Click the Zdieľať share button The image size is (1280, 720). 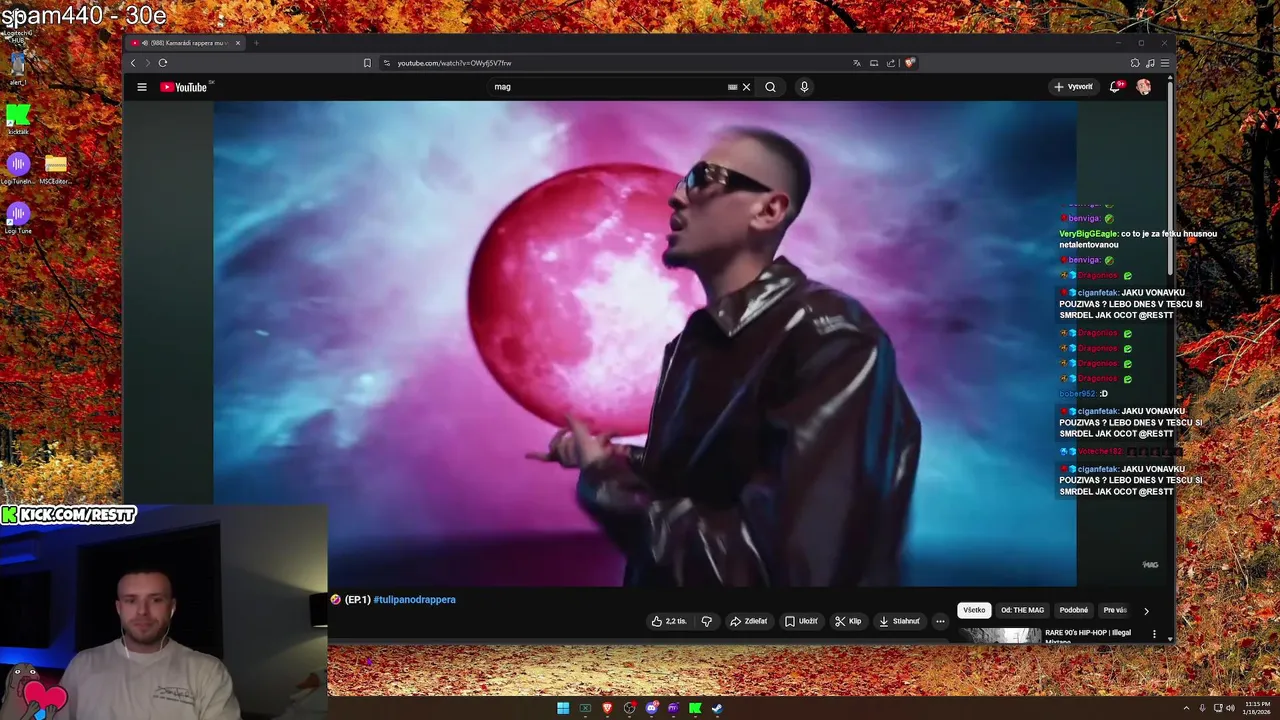(749, 621)
